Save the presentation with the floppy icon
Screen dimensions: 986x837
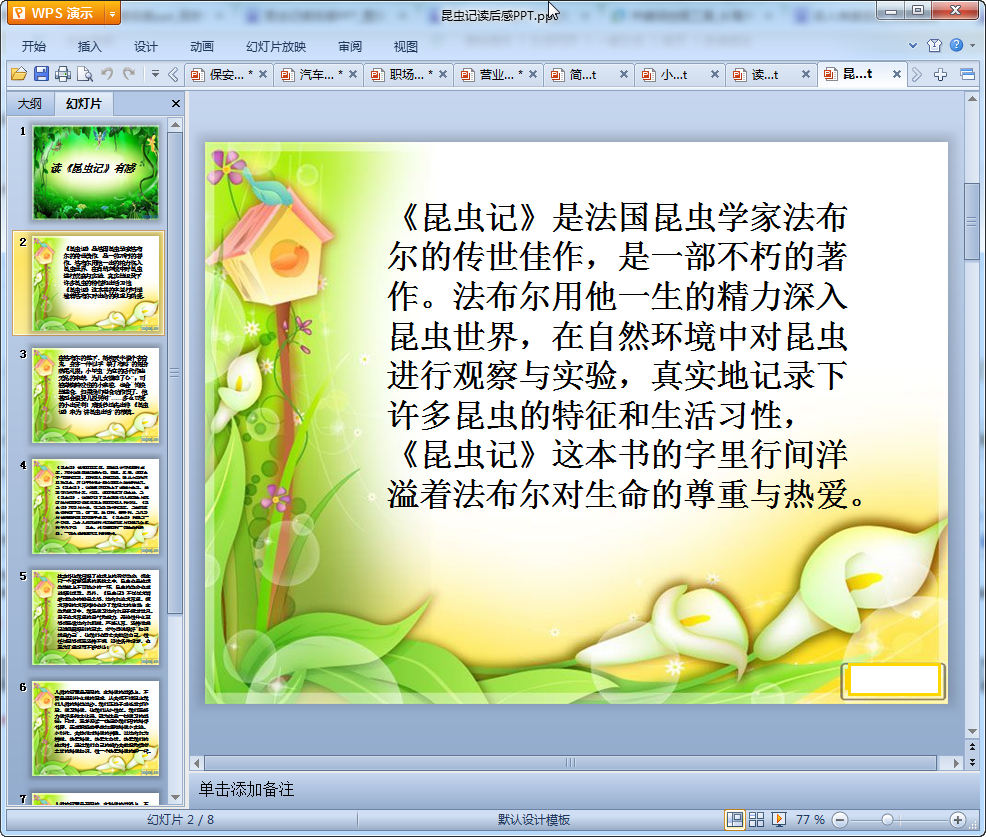(42, 74)
